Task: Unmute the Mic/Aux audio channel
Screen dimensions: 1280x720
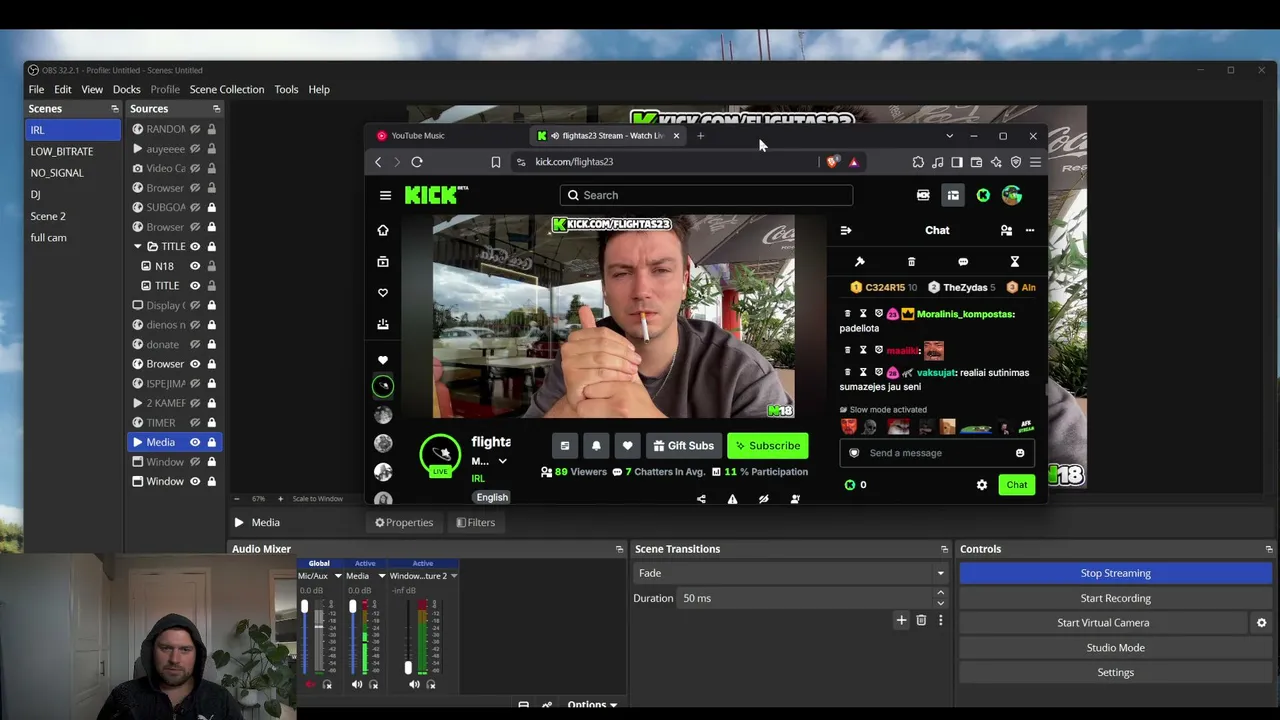Action: point(309,685)
